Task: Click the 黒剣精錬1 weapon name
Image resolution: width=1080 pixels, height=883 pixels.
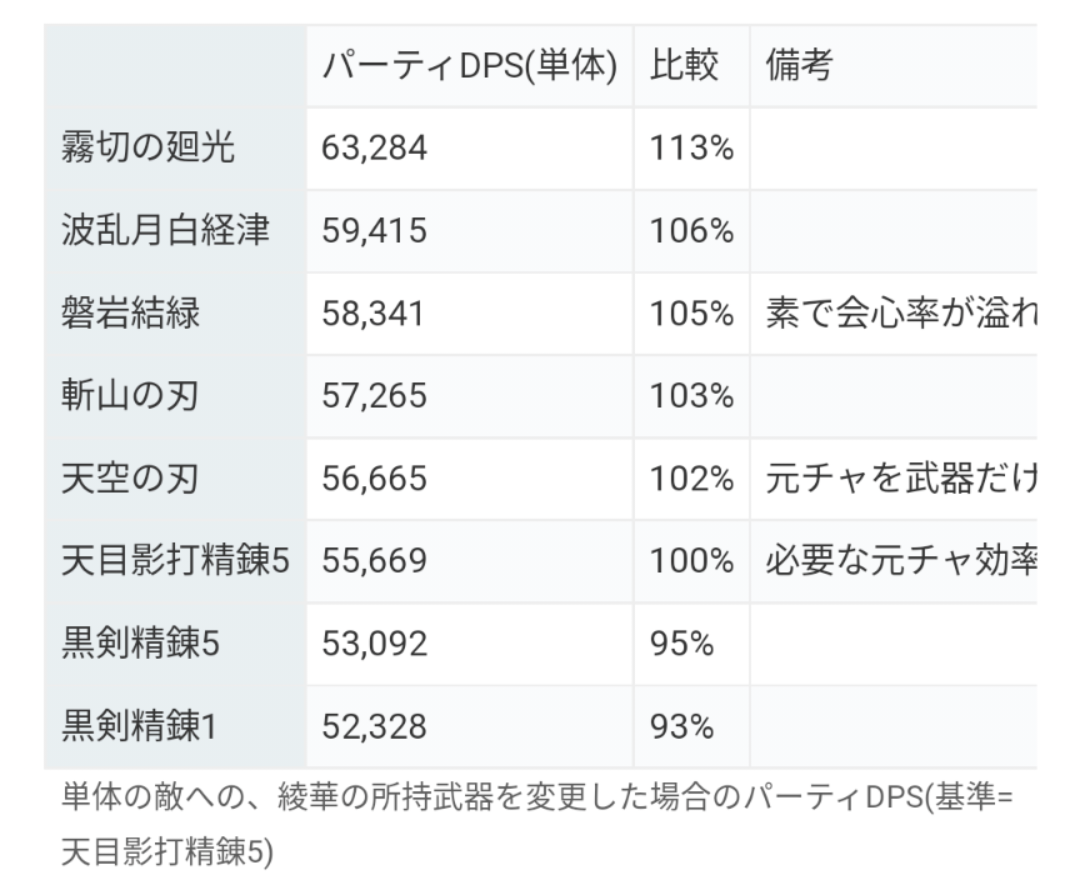Action: pos(139,726)
